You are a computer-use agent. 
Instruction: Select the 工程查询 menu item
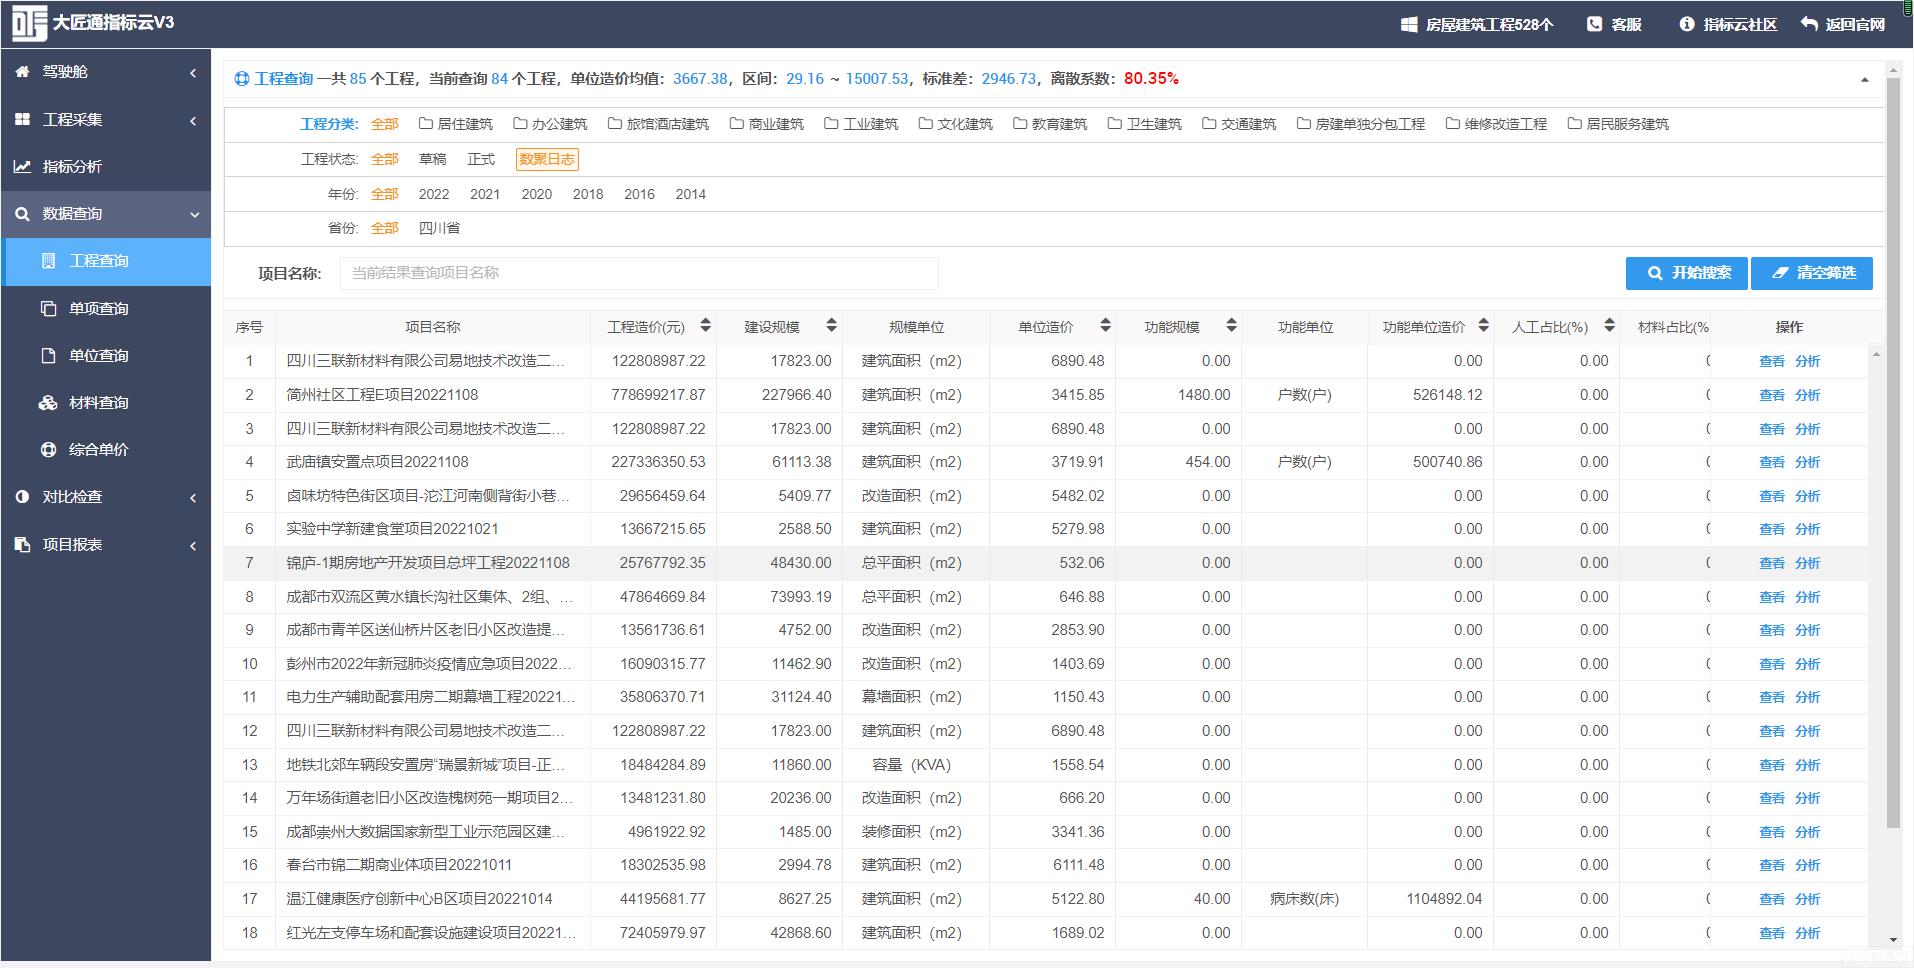106,261
